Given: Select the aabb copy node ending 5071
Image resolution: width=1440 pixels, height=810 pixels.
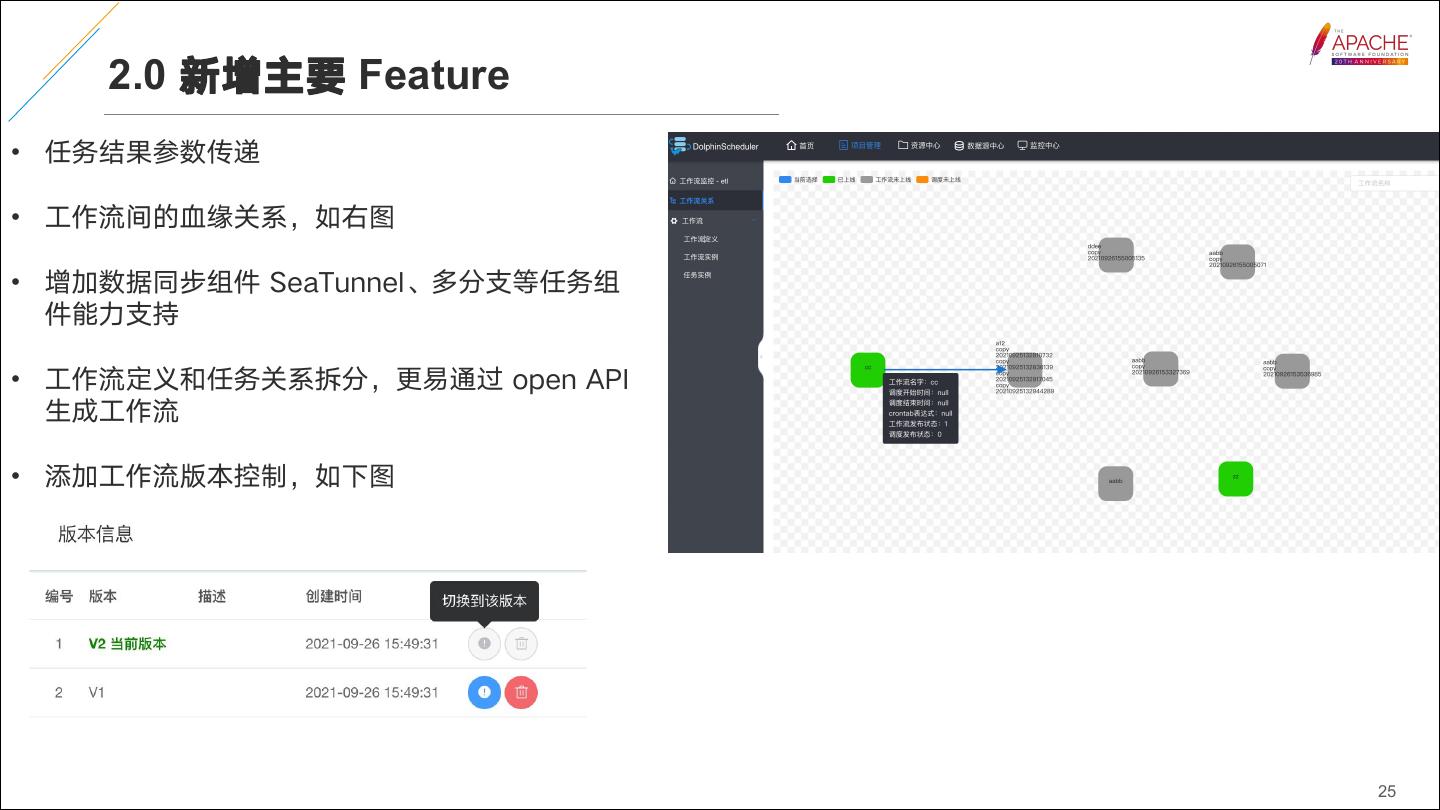Looking at the screenshot, I should pos(1237,262).
